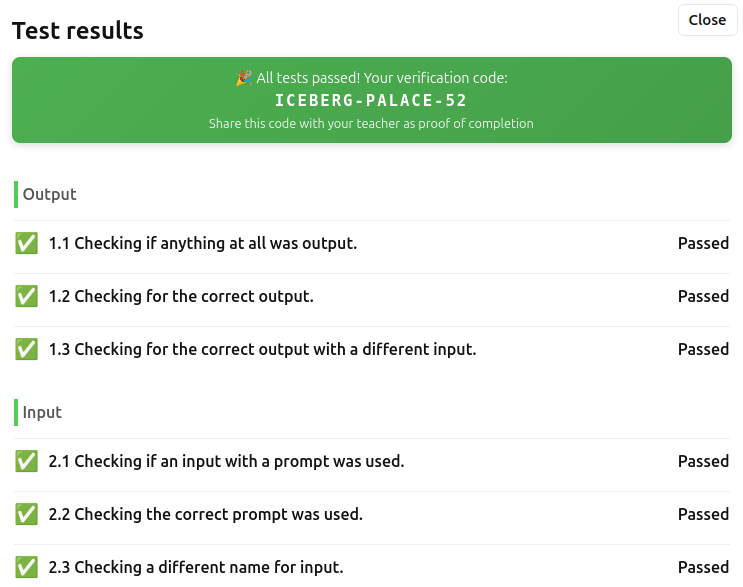Click green checkmark for test 2.2
Image resolution: width=743 pixels, height=587 pixels.
[x=27, y=514]
